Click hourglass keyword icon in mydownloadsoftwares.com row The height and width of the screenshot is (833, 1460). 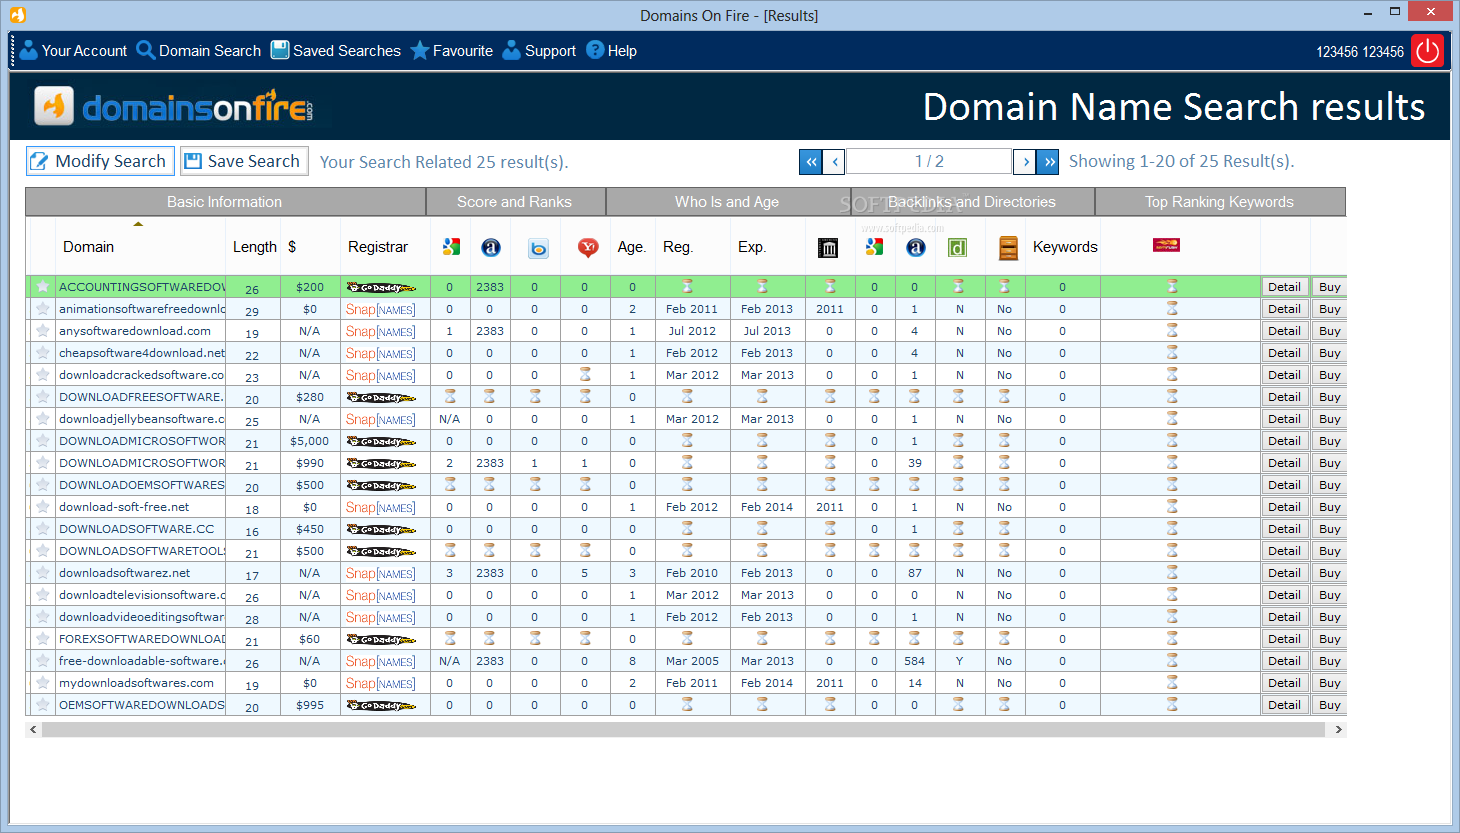tap(1172, 683)
